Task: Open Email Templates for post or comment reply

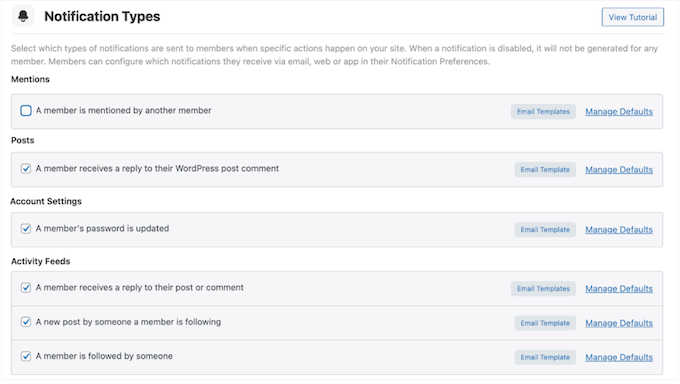Action: pos(543,289)
